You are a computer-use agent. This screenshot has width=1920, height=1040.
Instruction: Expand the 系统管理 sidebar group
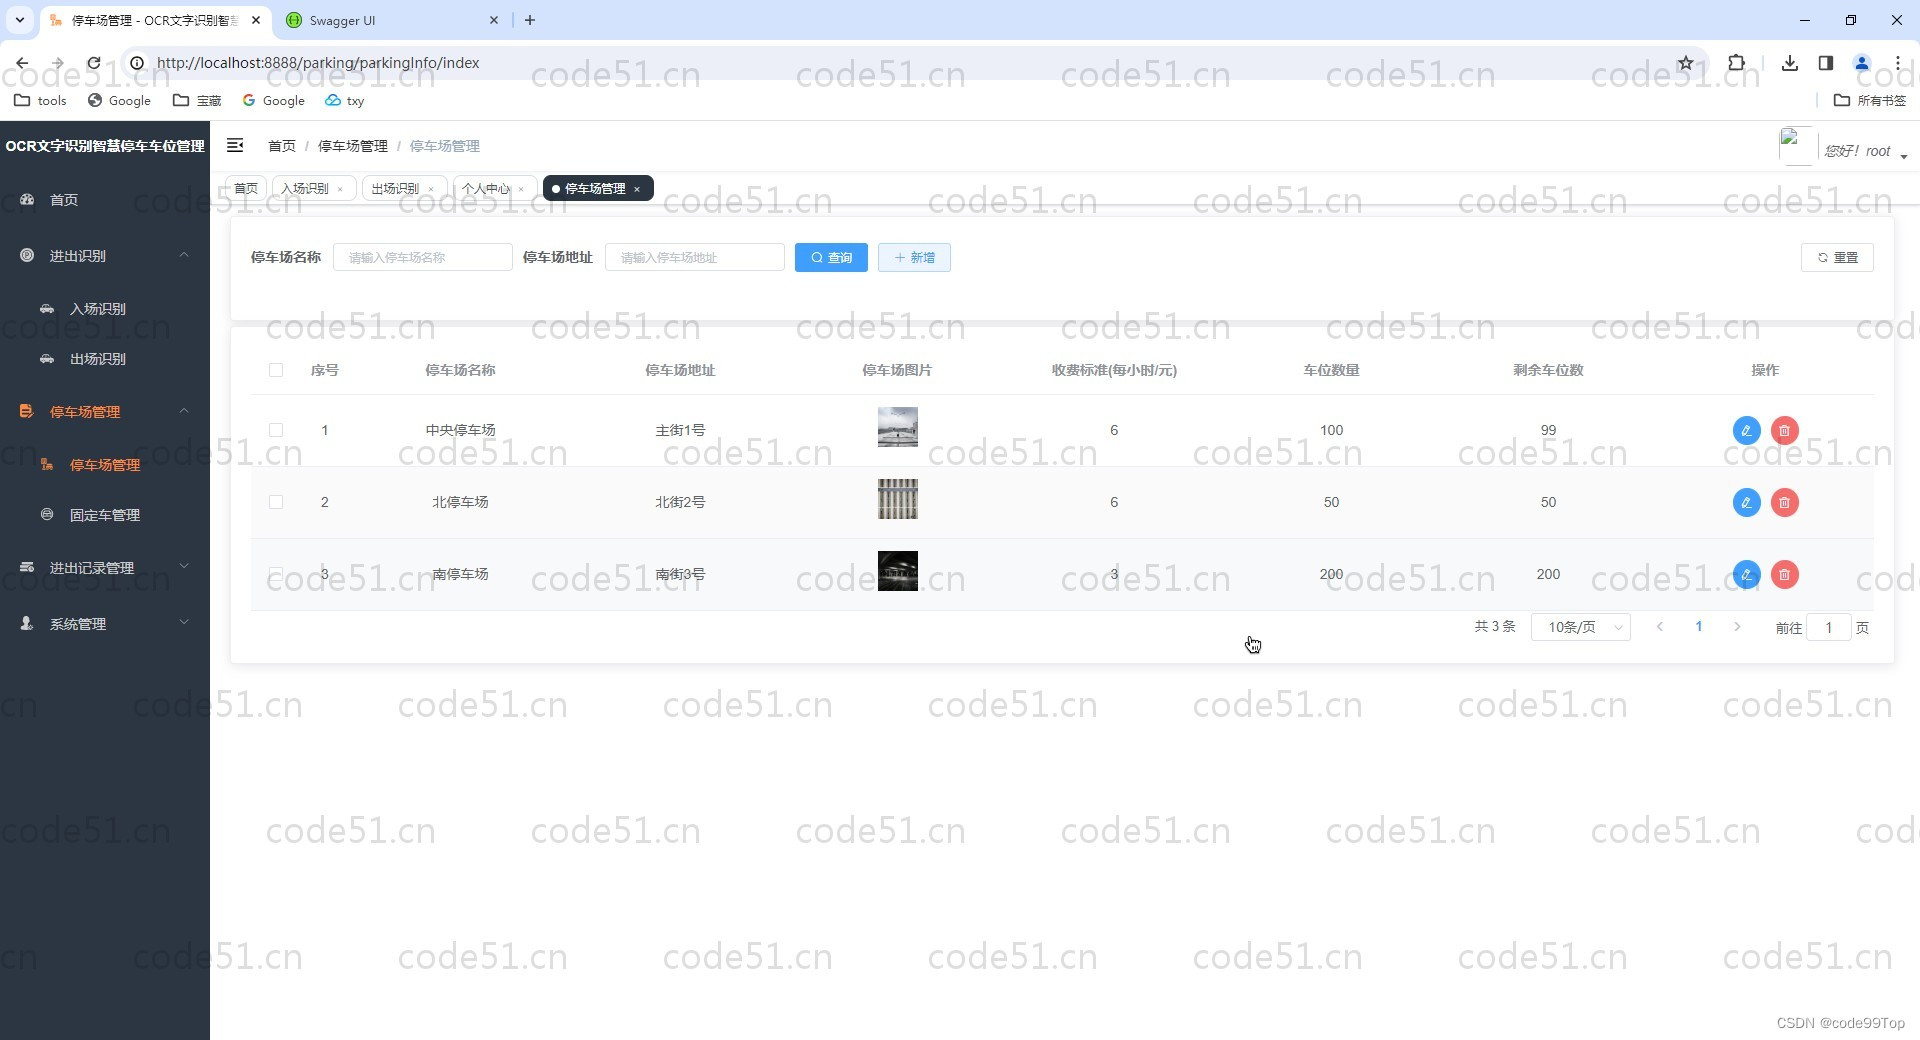tap(105, 624)
